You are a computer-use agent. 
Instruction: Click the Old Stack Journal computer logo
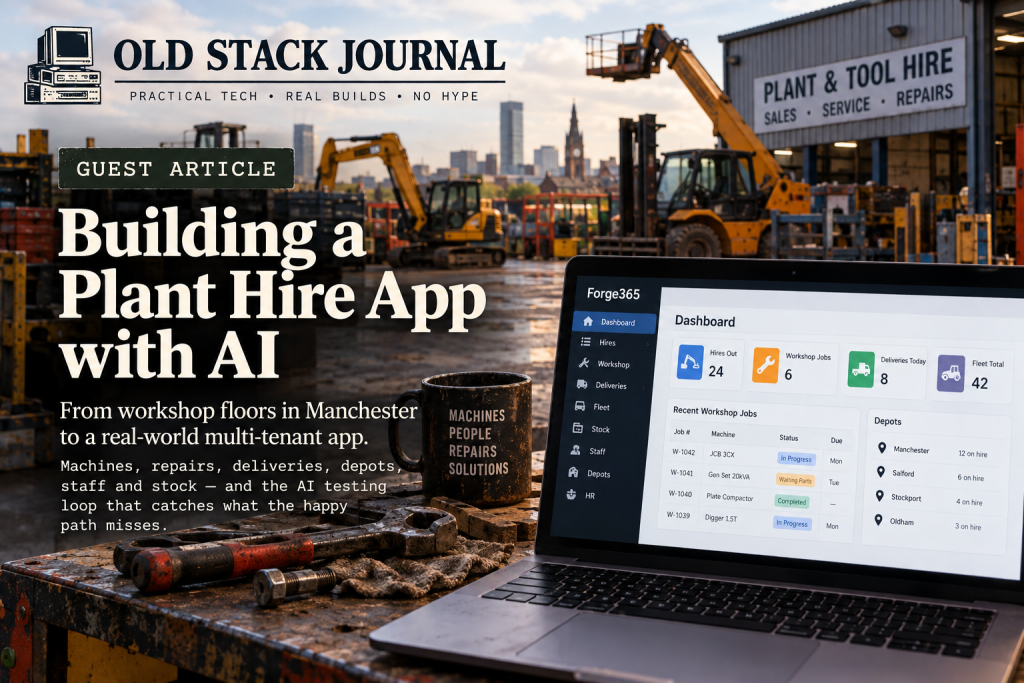[63, 66]
